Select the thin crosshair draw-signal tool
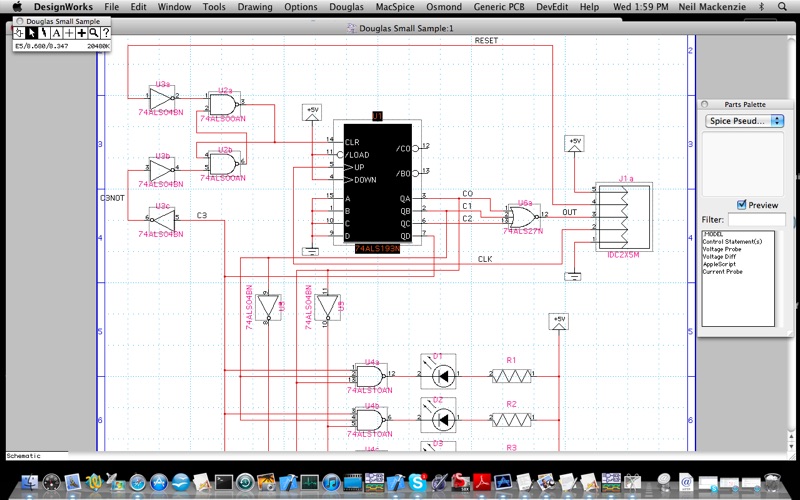Image resolution: width=800 pixels, height=500 pixels. pos(68,33)
